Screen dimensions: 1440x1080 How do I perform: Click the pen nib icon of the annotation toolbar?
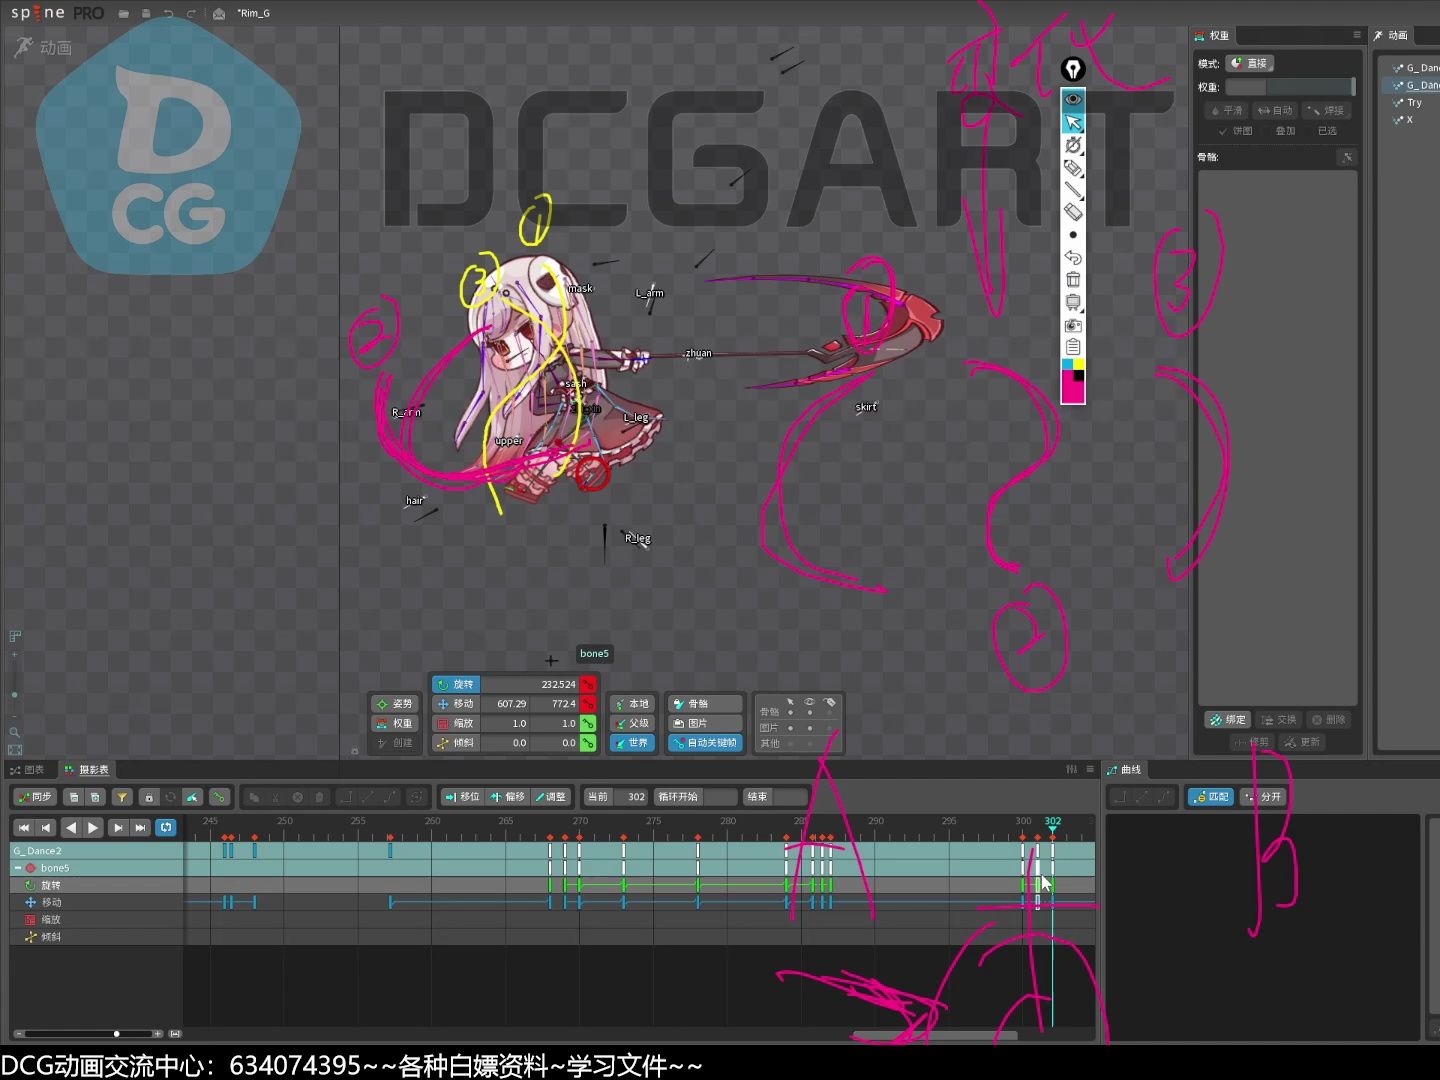[1073, 69]
